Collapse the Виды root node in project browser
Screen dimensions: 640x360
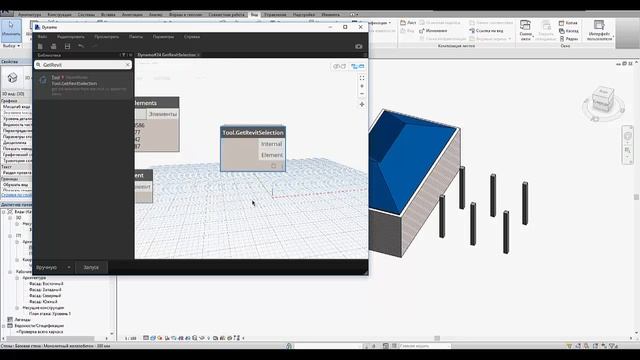[x=4, y=212]
